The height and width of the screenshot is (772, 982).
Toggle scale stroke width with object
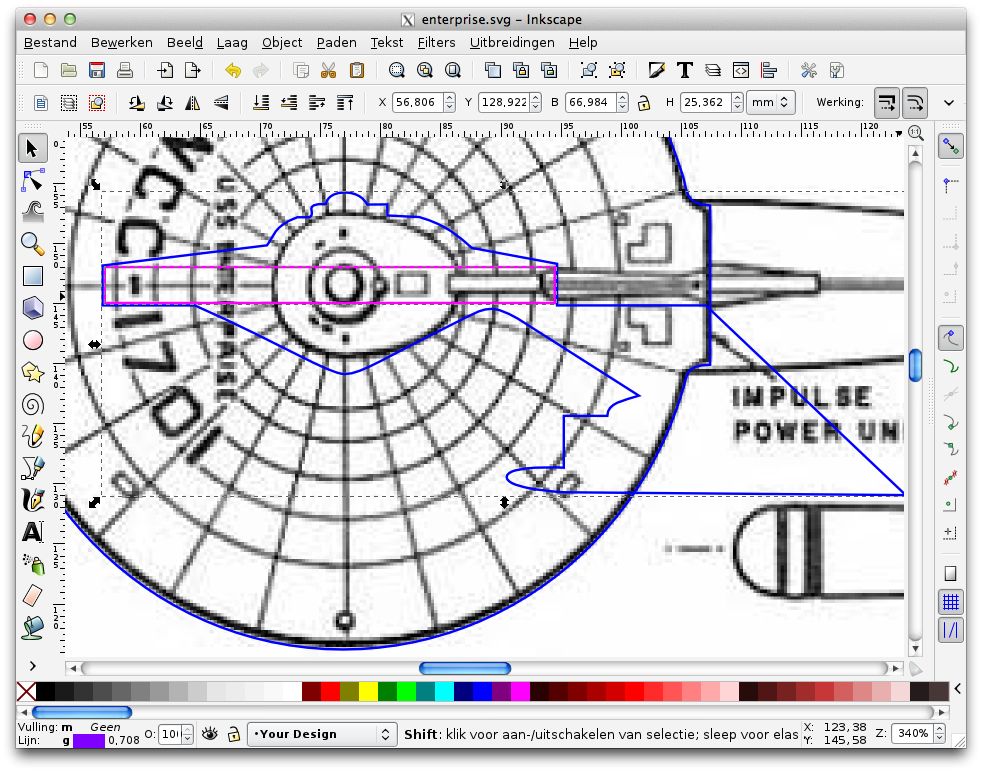[886, 103]
